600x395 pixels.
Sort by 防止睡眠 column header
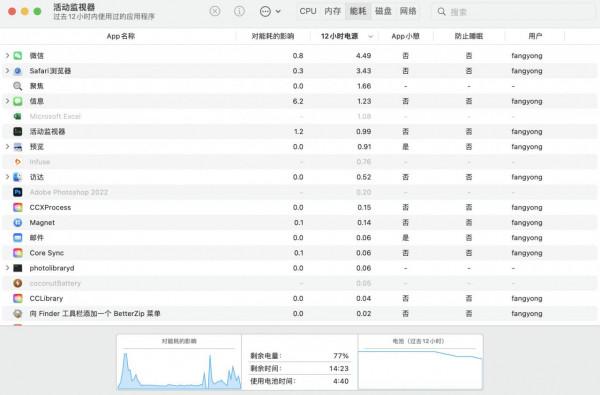pyautogui.click(x=469, y=36)
